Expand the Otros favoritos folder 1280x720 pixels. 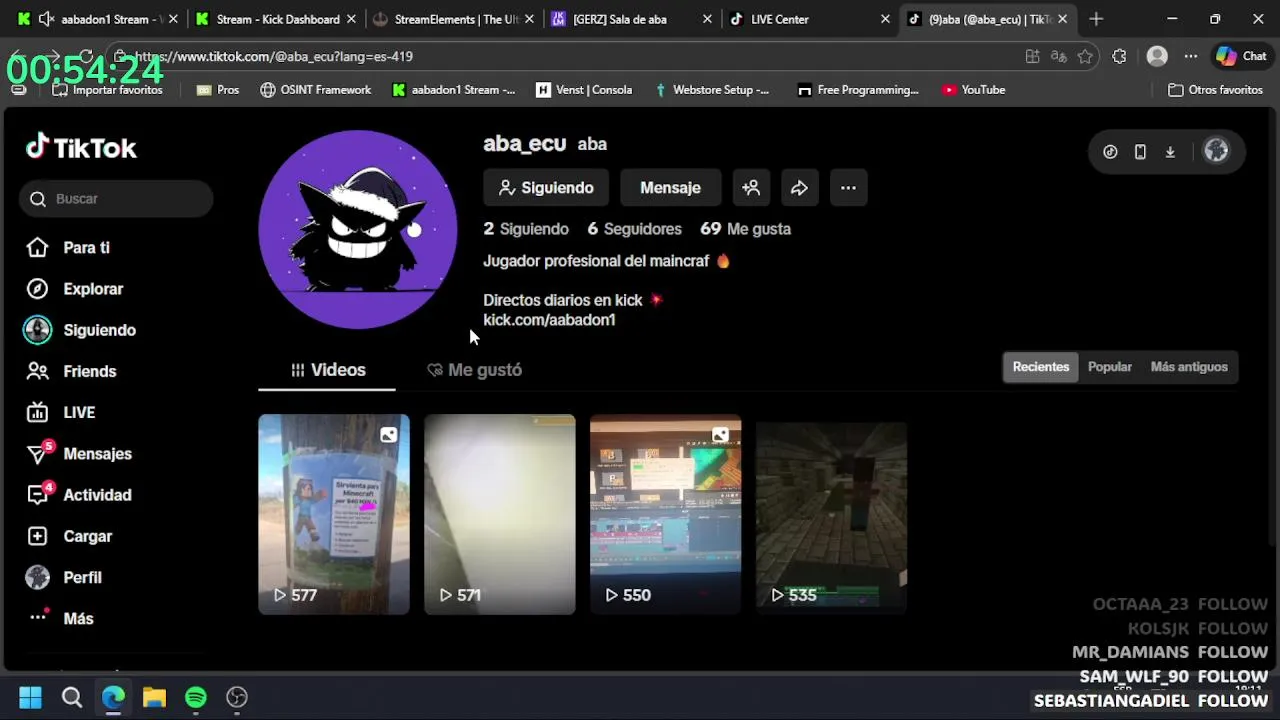[x=1215, y=90]
